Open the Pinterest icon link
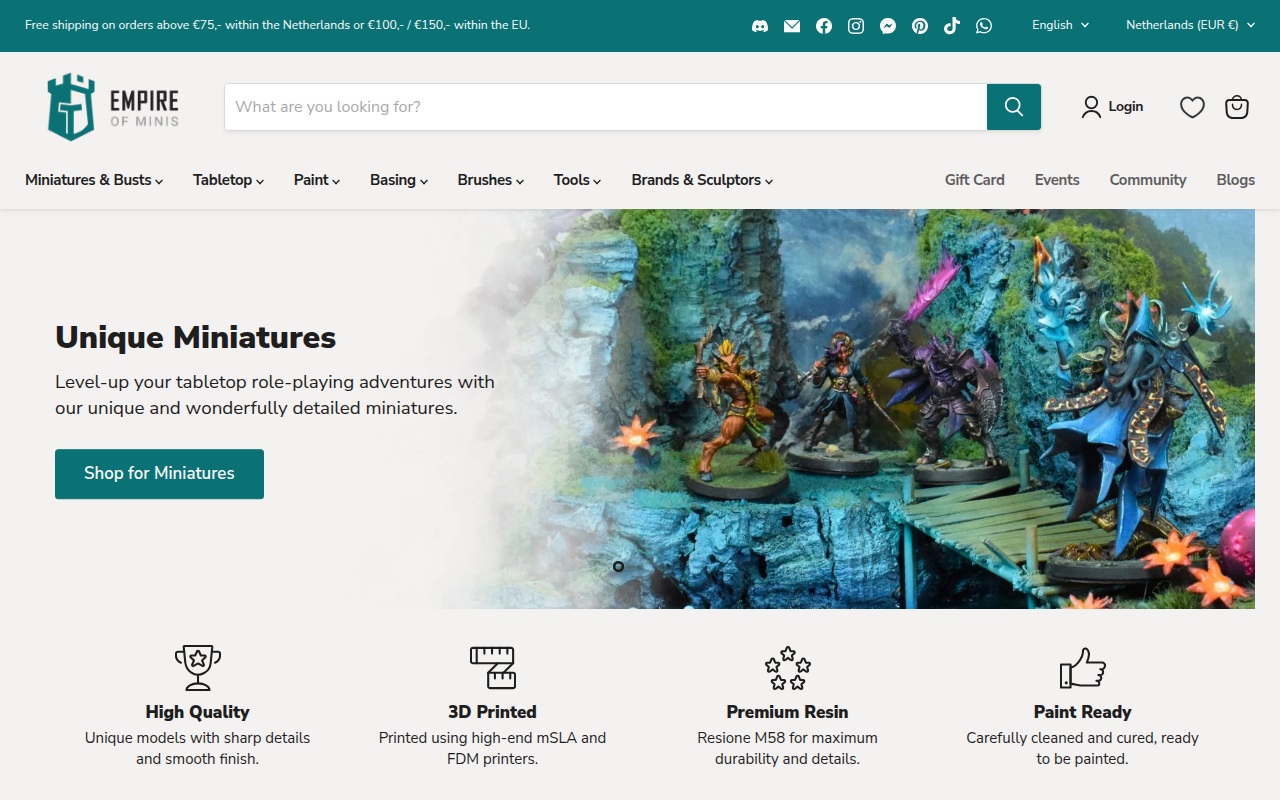This screenshot has width=1280, height=800. pos(920,26)
